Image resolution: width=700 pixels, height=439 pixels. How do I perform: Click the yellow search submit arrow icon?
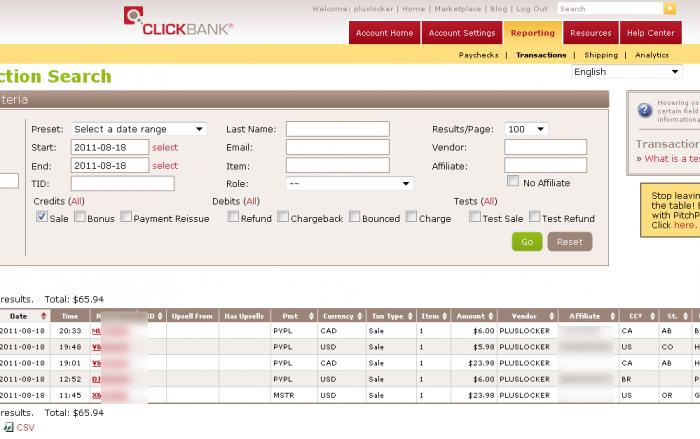click(670, 8)
